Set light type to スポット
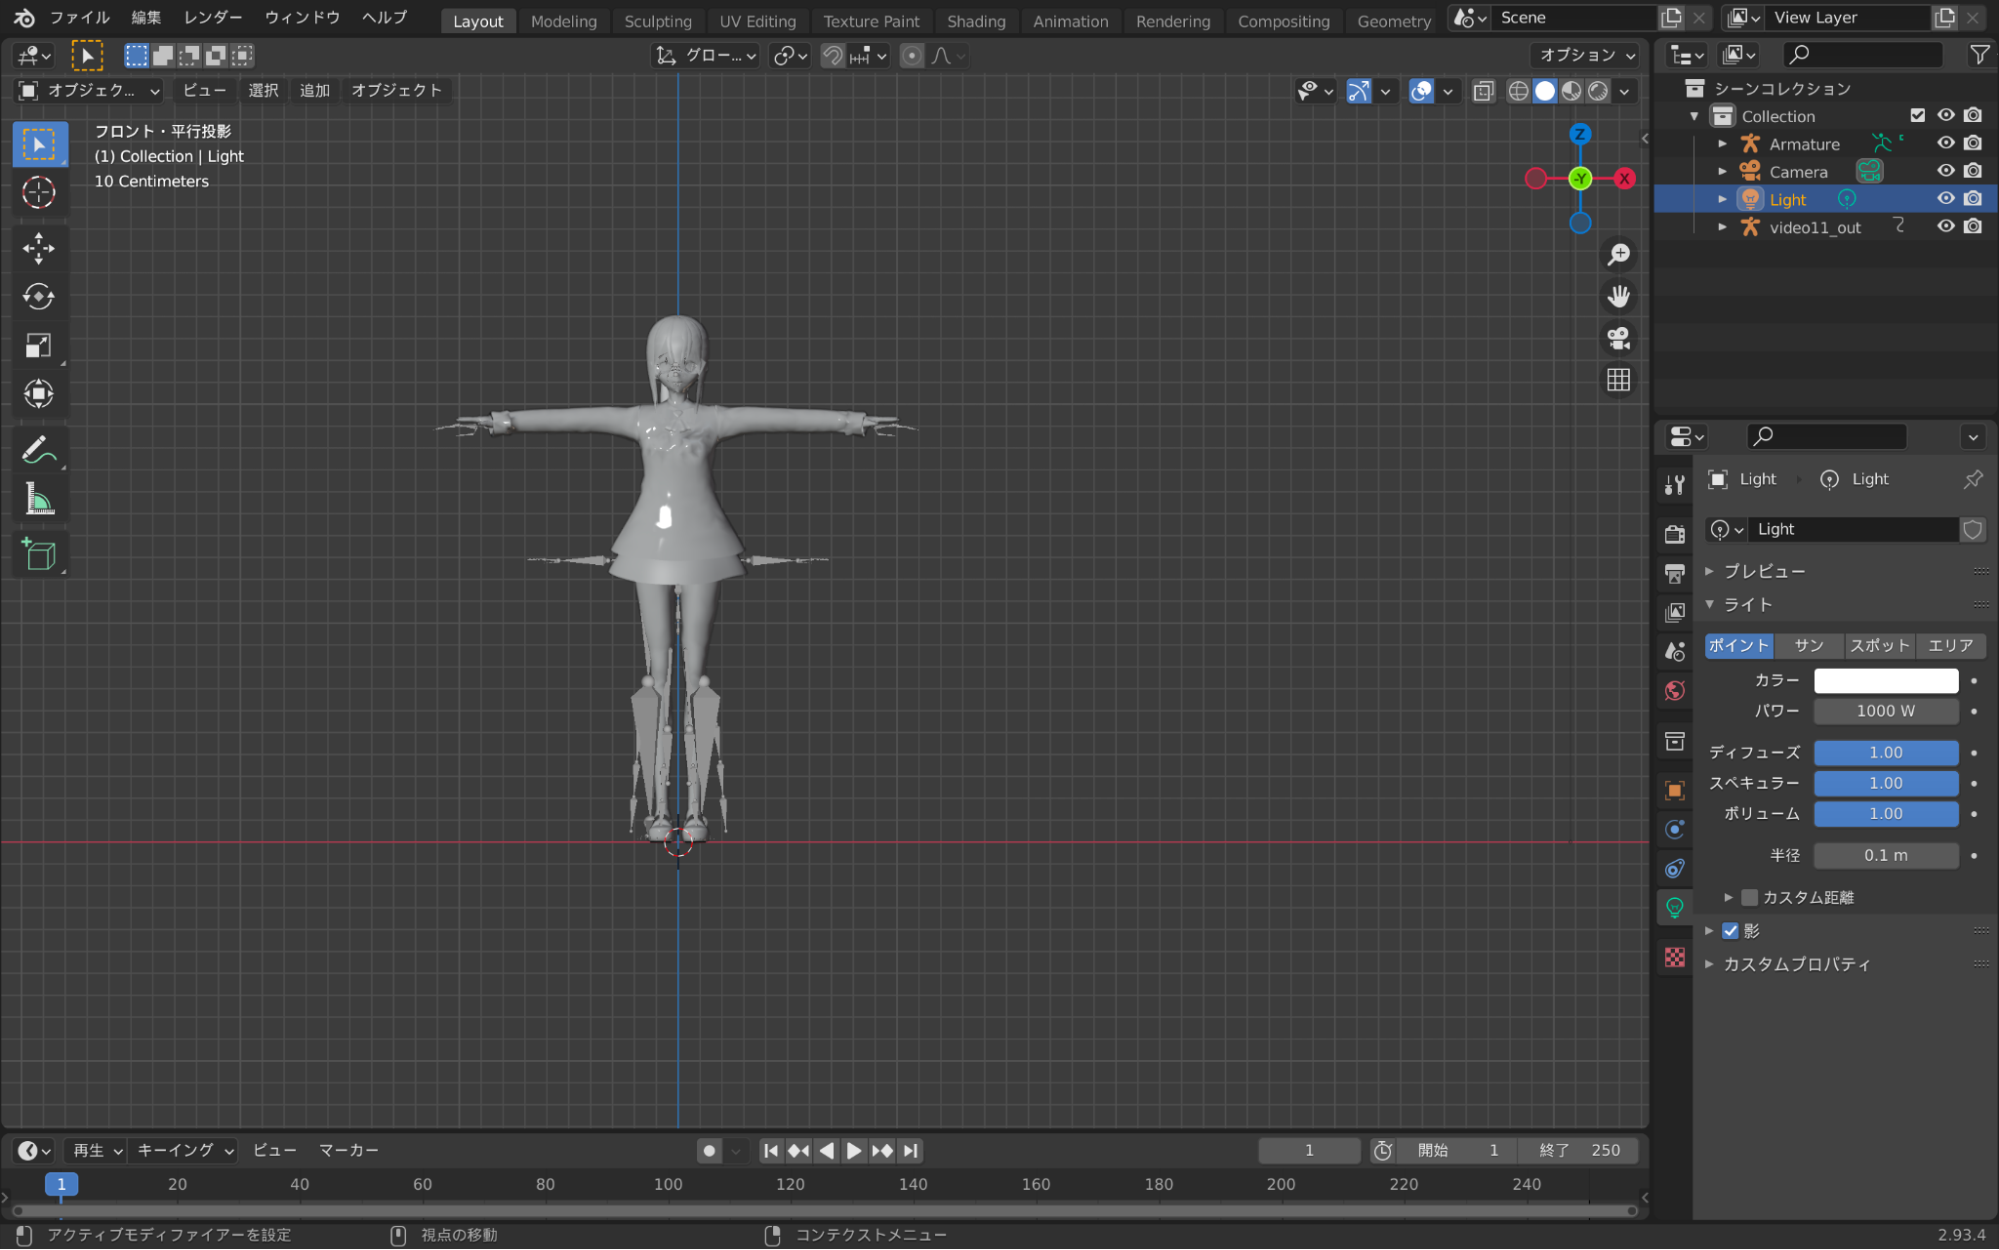 (1880, 647)
